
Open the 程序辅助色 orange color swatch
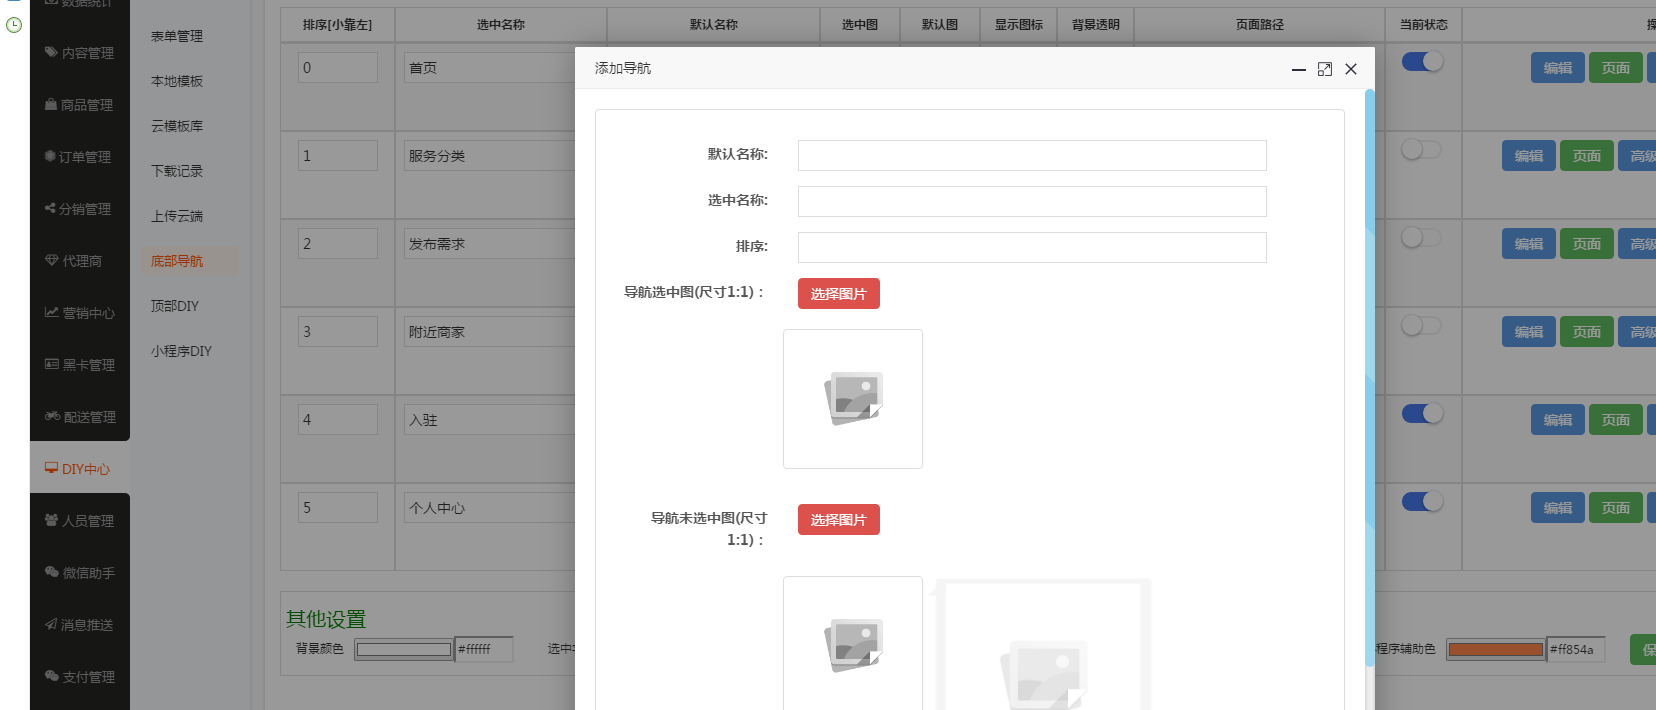pyautogui.click(x=1495, y=650)
